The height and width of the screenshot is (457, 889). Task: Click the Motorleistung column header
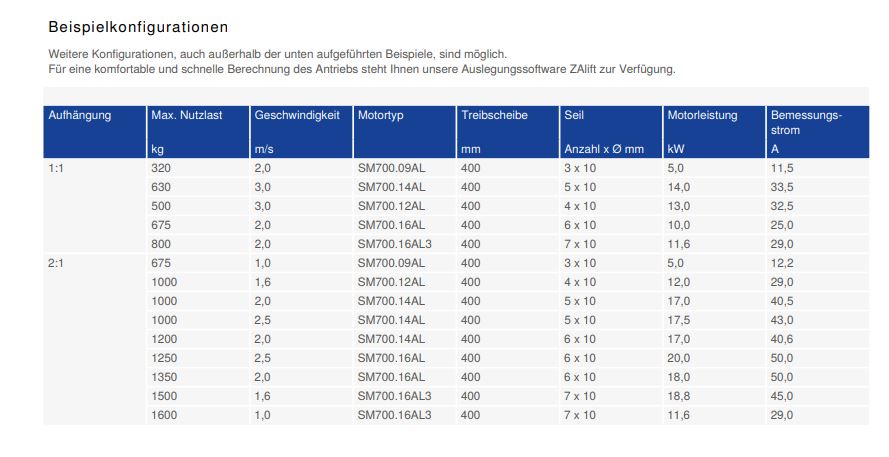click(x=714, y=132)
